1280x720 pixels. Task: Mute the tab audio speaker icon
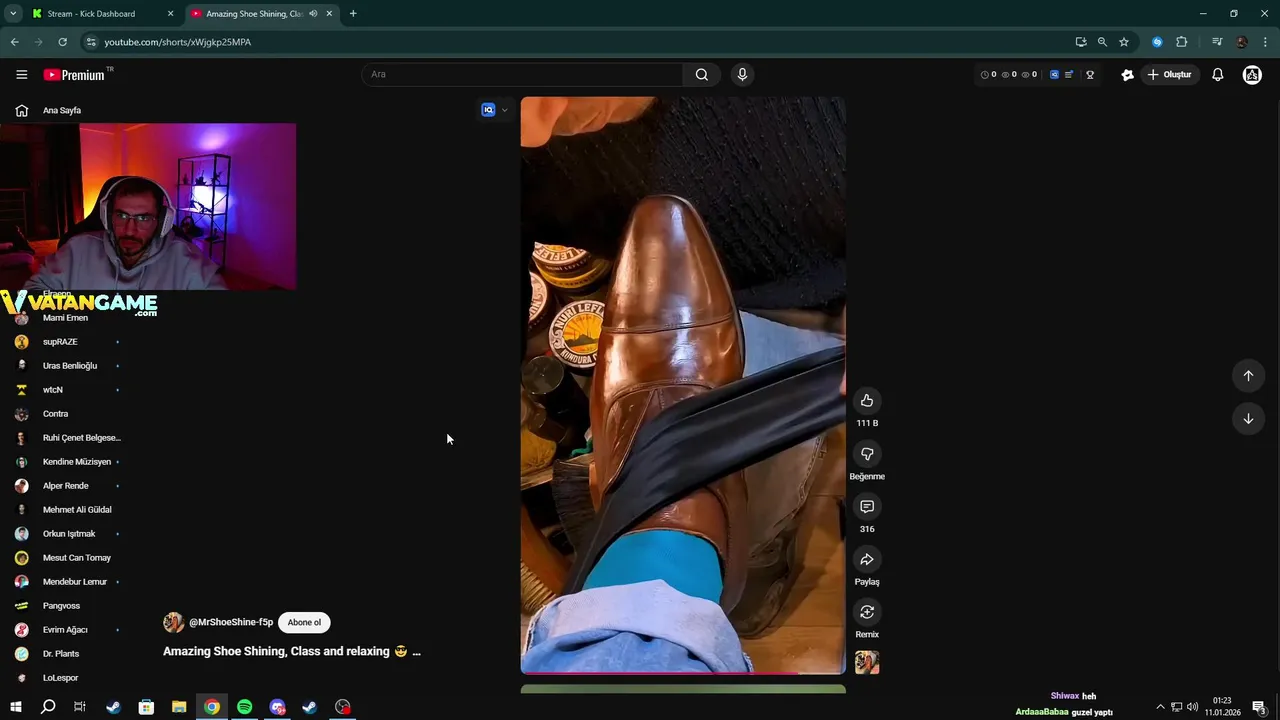pos(313,14)
